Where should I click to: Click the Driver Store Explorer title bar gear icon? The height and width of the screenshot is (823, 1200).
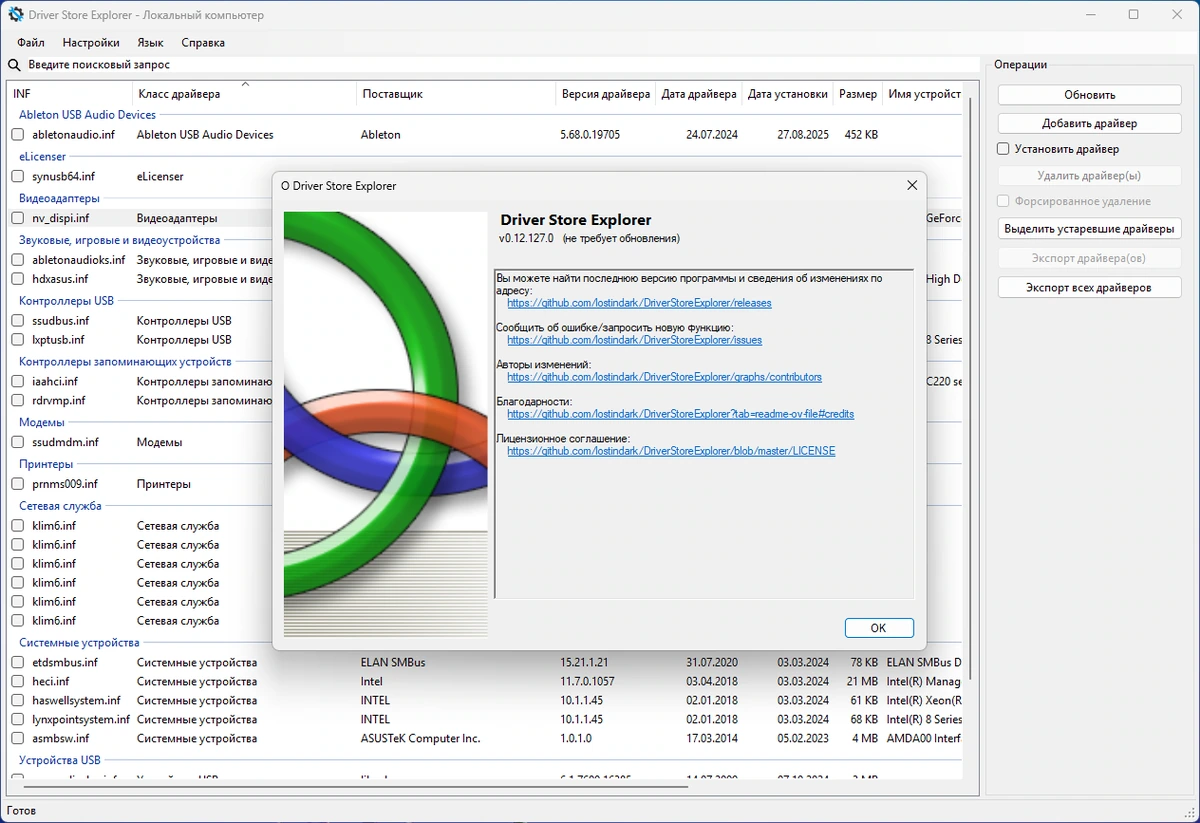click(x=16, y=15)
